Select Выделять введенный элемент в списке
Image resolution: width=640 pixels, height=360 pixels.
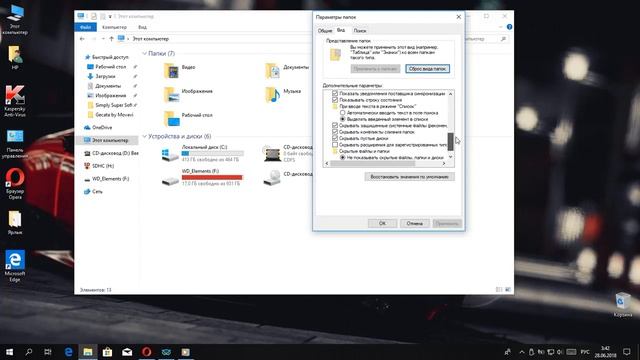(x=342, y=119)
